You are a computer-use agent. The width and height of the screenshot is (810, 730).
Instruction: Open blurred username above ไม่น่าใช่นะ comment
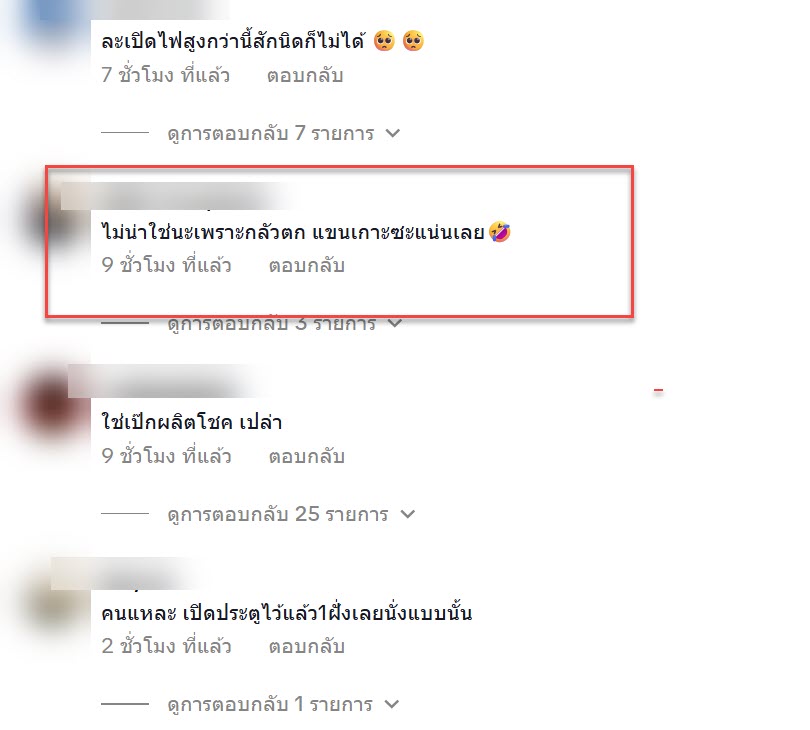176,196
